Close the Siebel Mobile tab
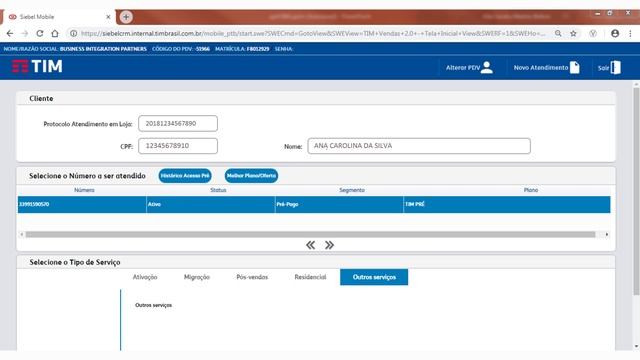 click(108, 17)
